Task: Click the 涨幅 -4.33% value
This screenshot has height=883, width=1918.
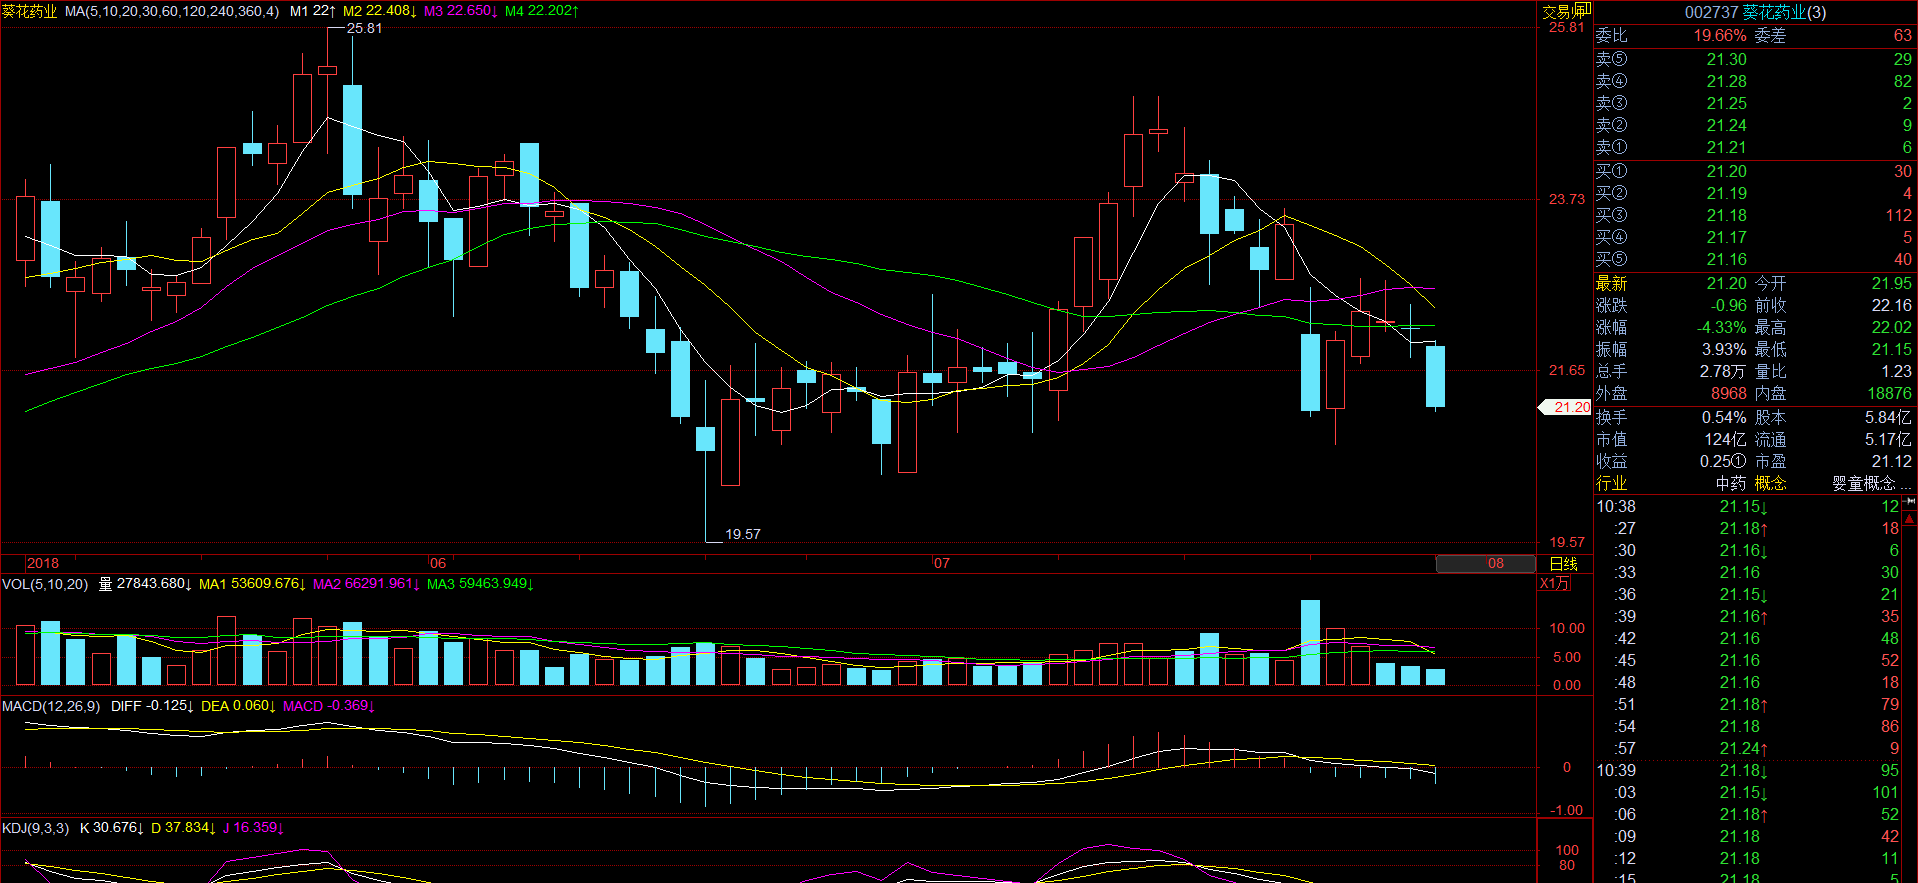Action: click(x=1722, y=327)
